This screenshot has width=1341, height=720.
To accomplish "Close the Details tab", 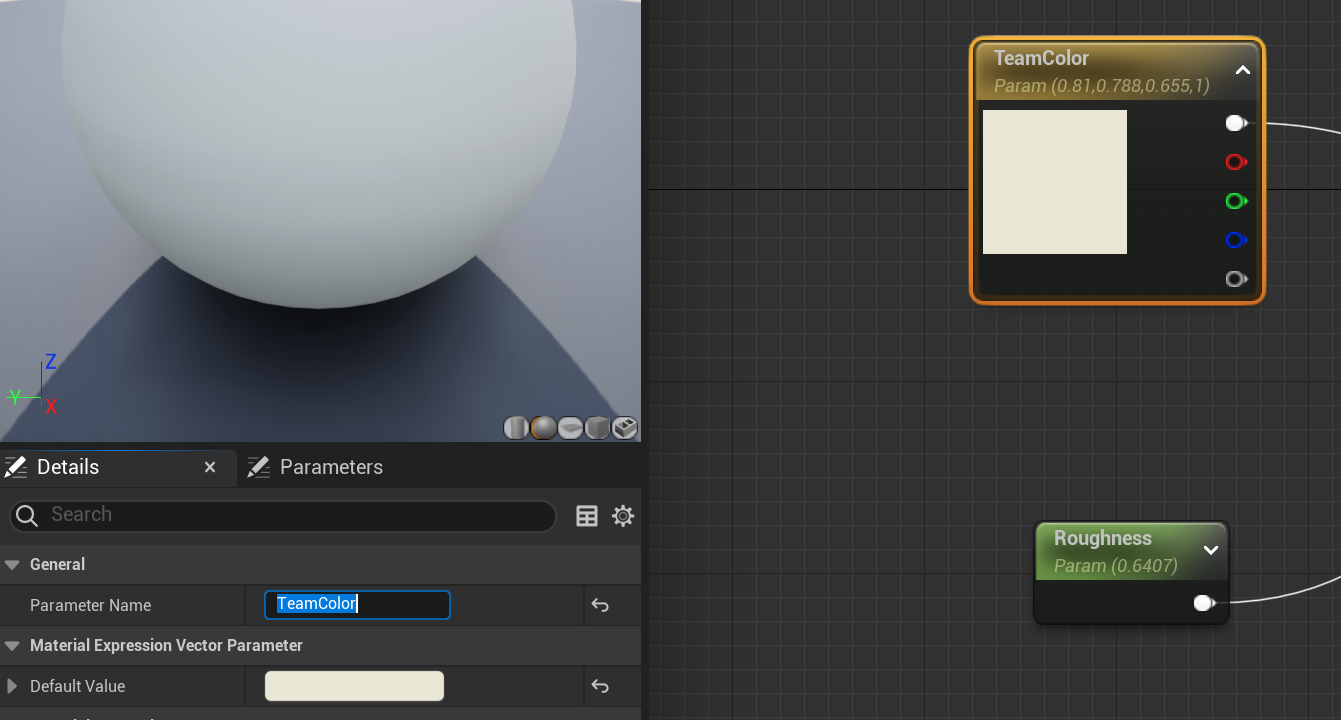I will (x=210, y=467).
